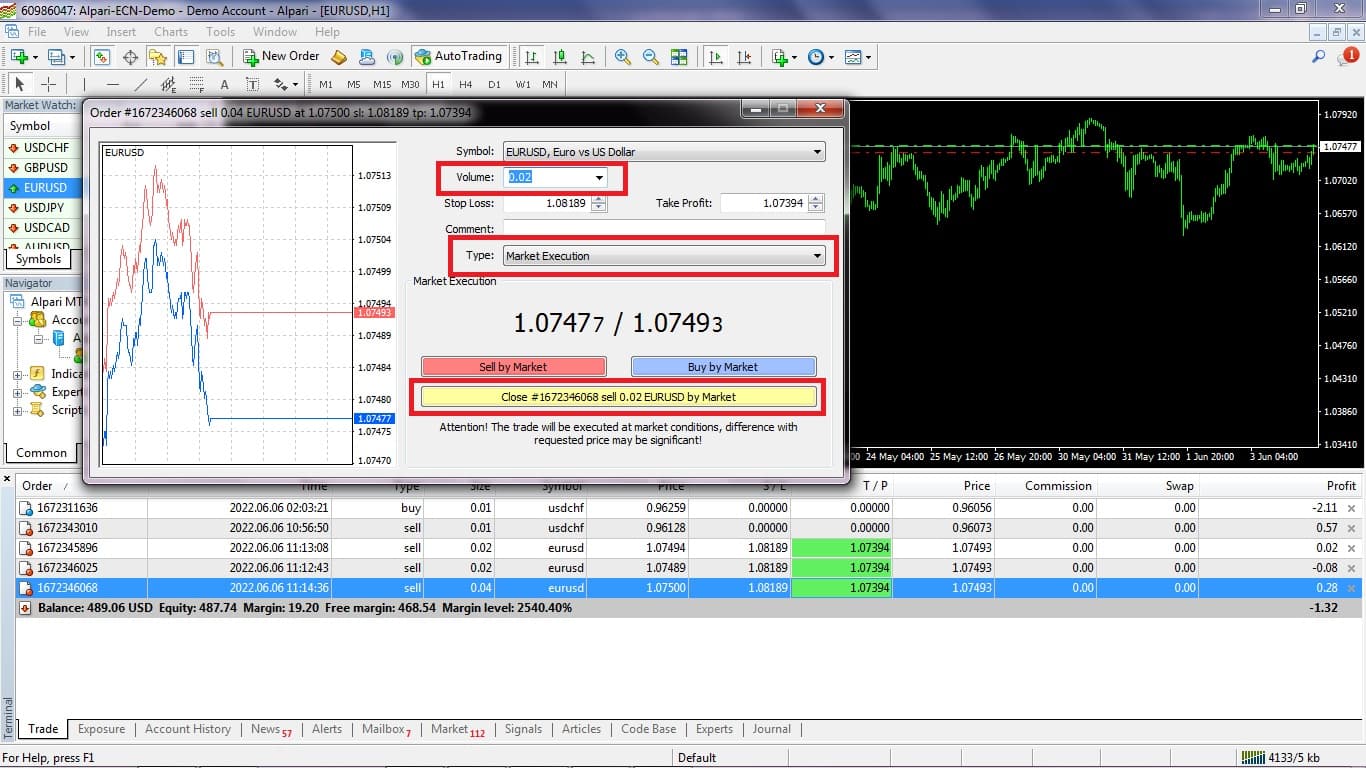Open the Tools menu
1366x768 pixels.
point(220,32)
